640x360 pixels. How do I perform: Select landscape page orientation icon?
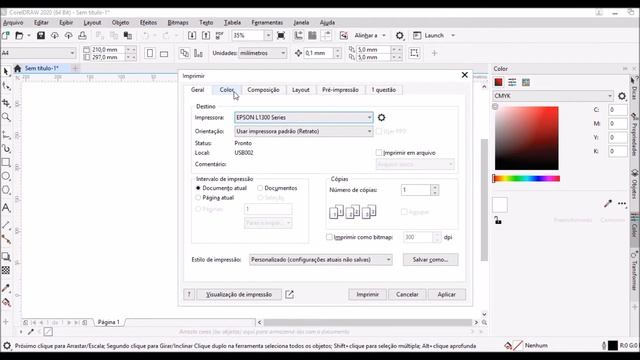tap(164, 53)
